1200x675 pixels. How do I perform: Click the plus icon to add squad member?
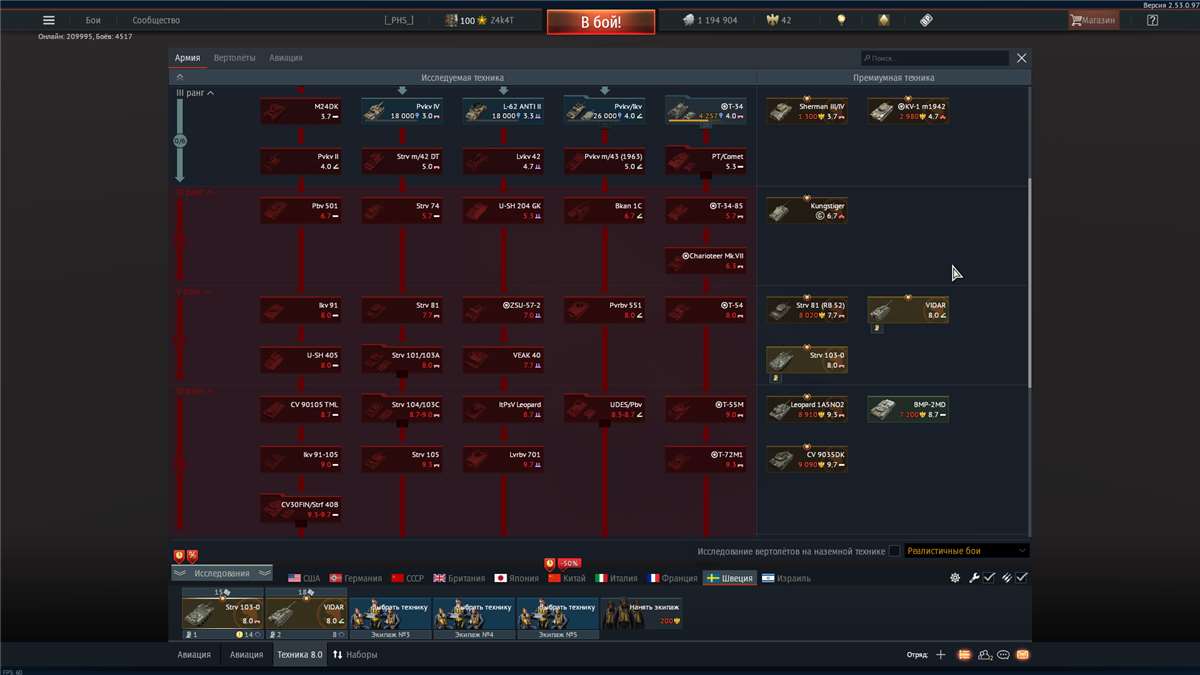[940, 655]
